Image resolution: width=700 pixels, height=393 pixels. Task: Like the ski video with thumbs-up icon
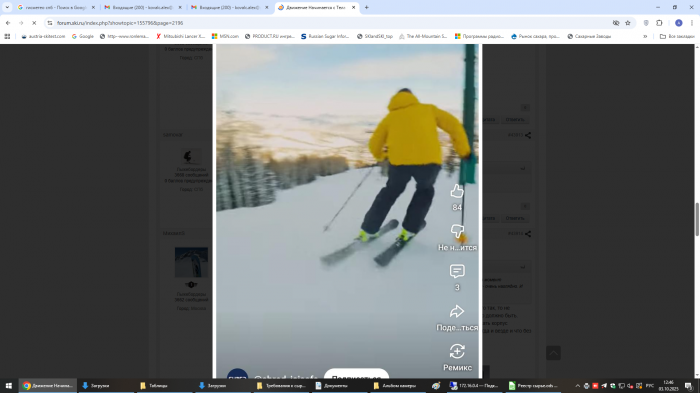pos(457,191)
